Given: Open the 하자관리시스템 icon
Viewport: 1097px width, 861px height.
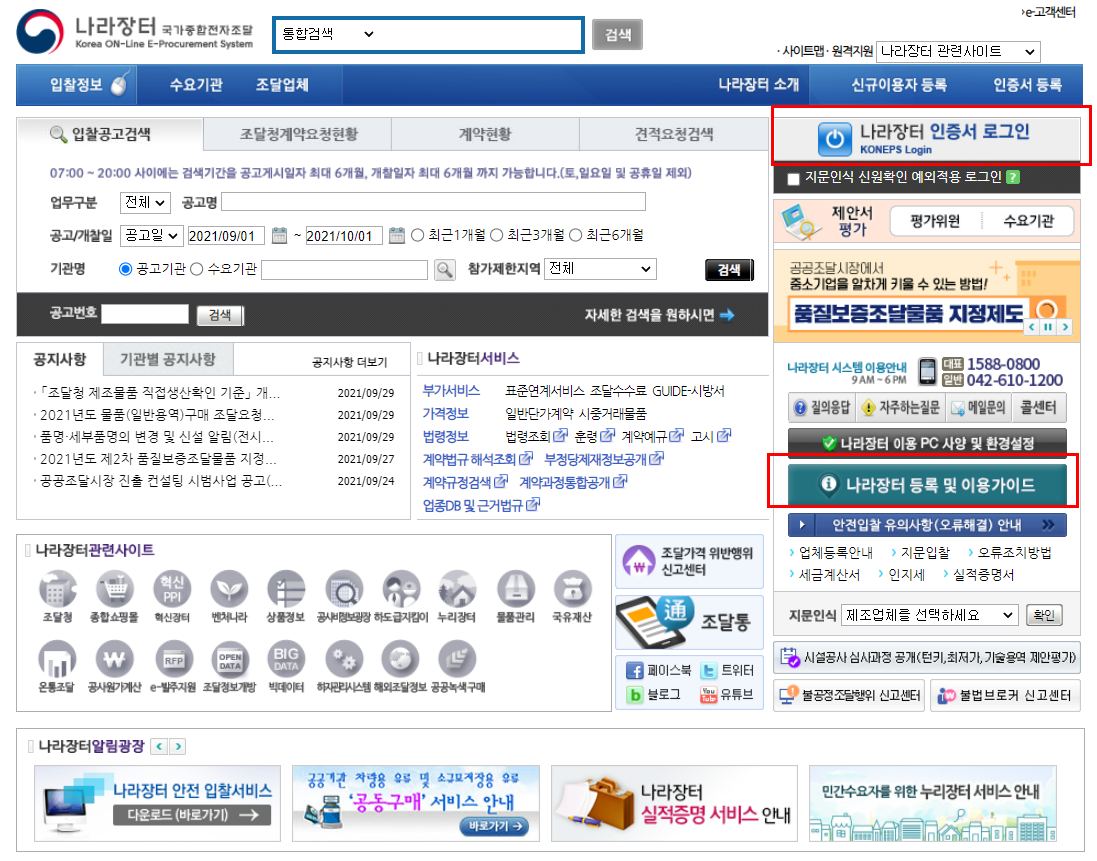Looking at the screenshot, I should coord(345,659).
